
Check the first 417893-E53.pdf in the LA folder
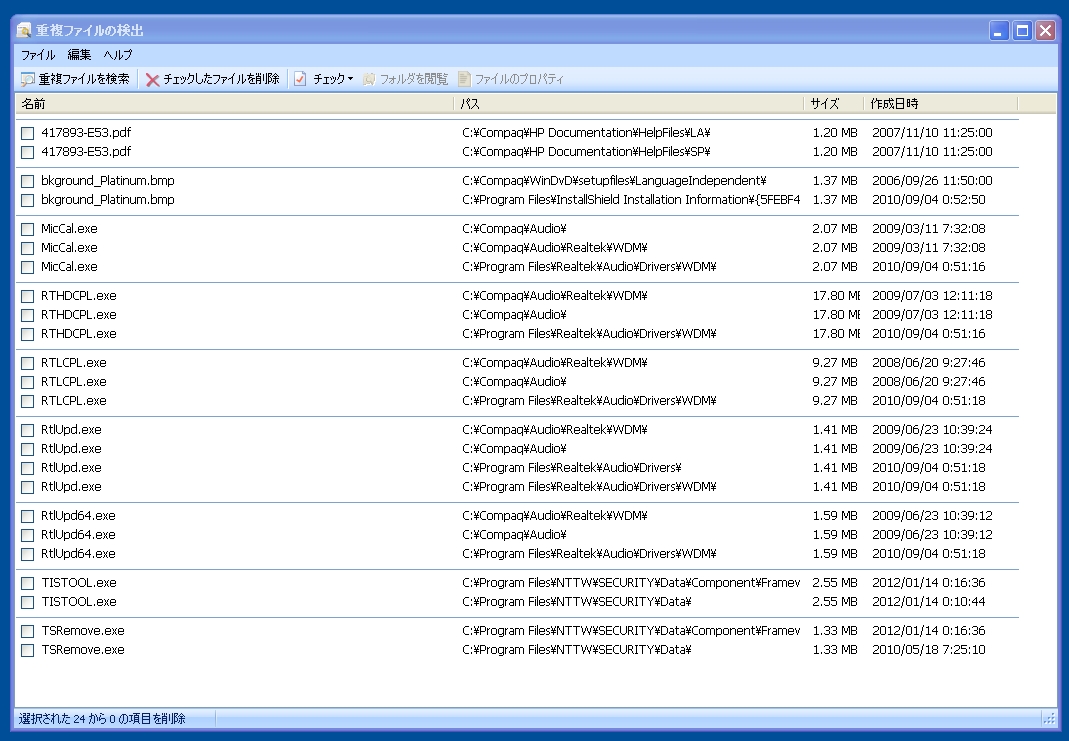[x=28, y=133]
